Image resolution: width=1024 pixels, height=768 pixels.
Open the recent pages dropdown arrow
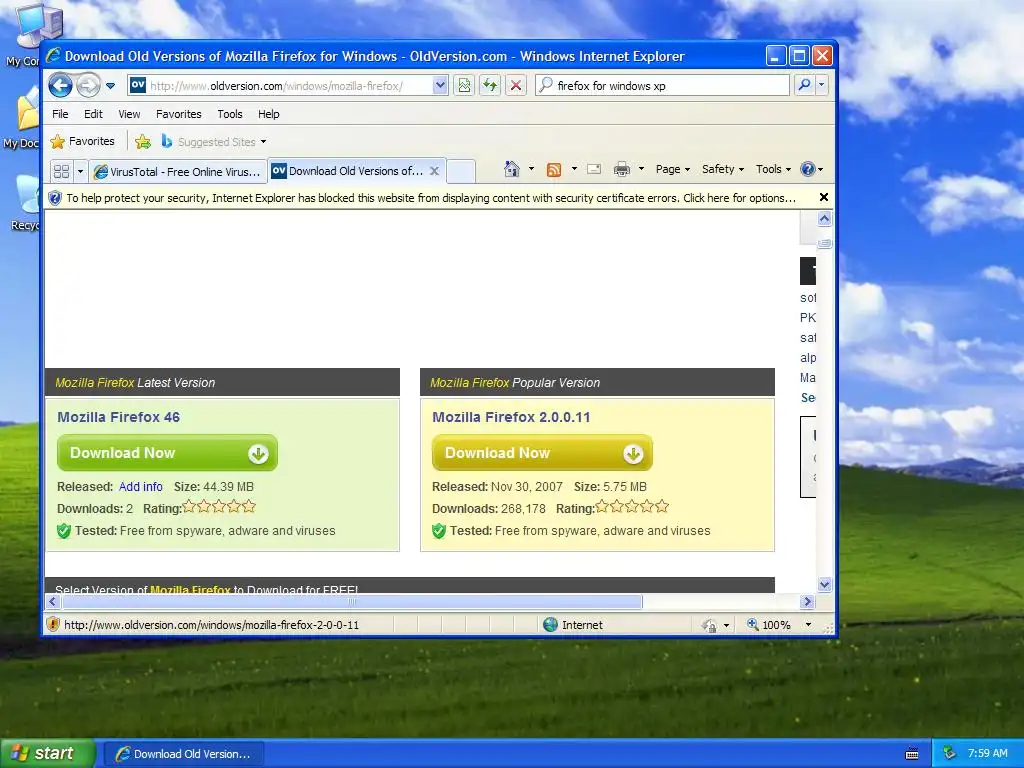tap(110, 86)
